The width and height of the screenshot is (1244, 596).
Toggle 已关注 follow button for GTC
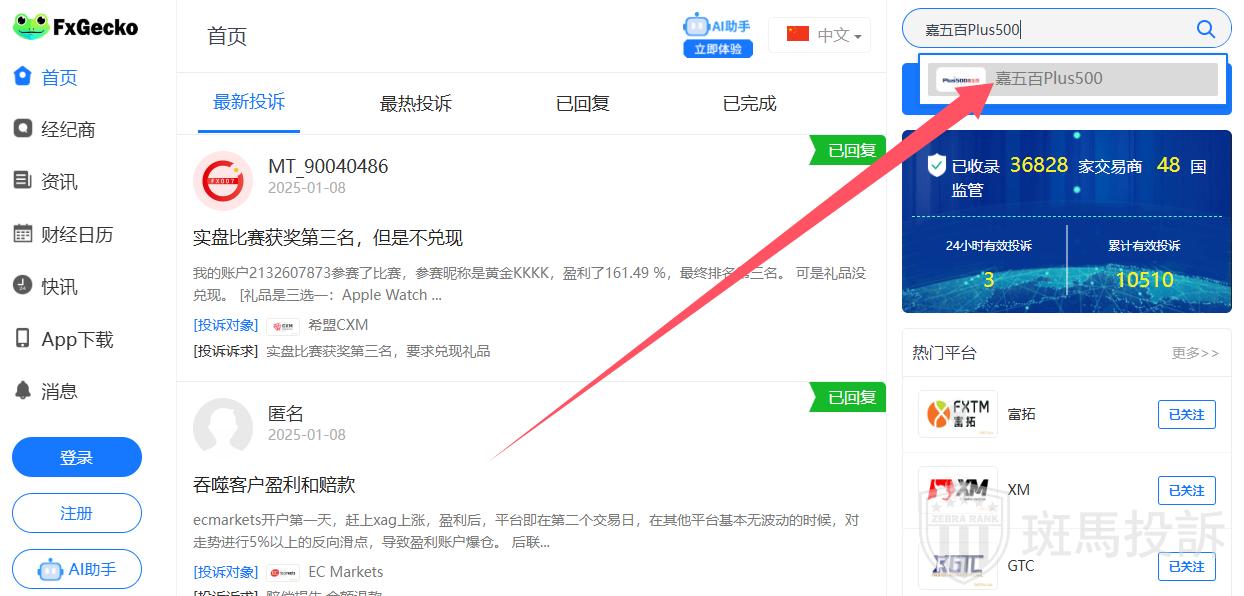[x=1186, y=566]
